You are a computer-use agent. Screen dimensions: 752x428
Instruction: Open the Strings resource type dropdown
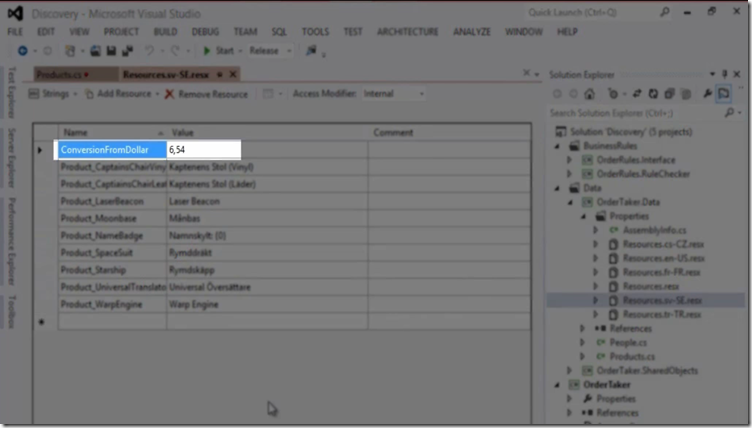pos(75,94)
